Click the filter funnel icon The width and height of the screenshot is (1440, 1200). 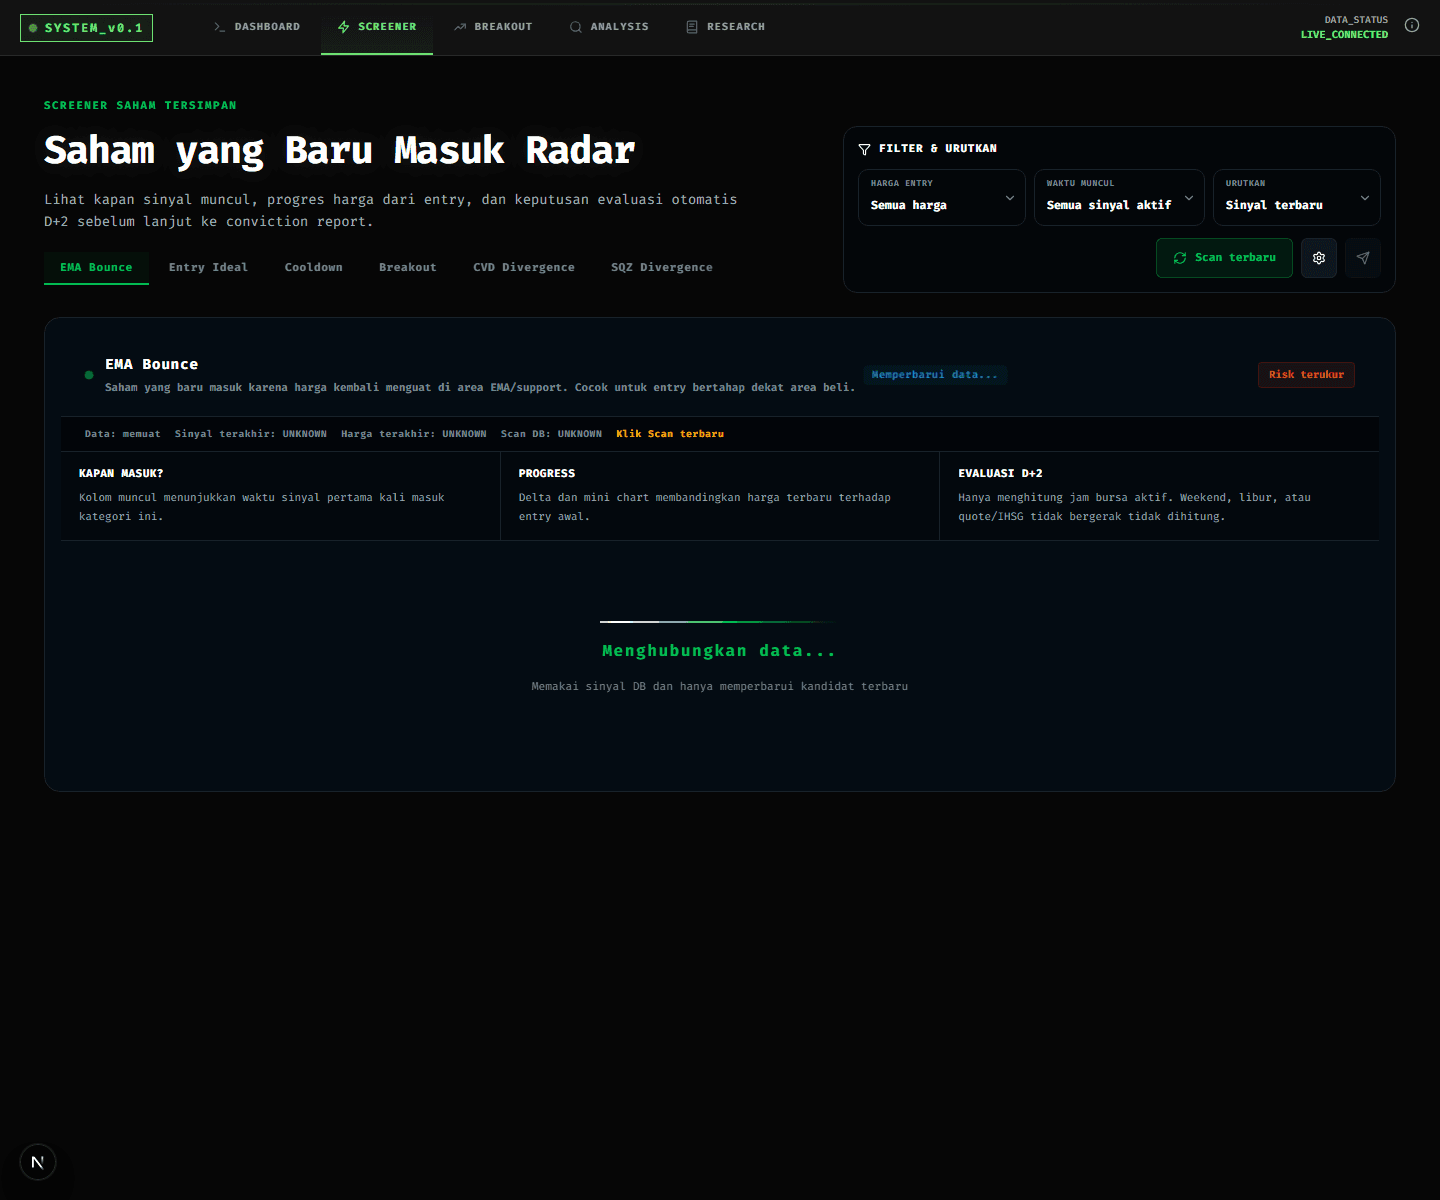click(x=864, y=149)
